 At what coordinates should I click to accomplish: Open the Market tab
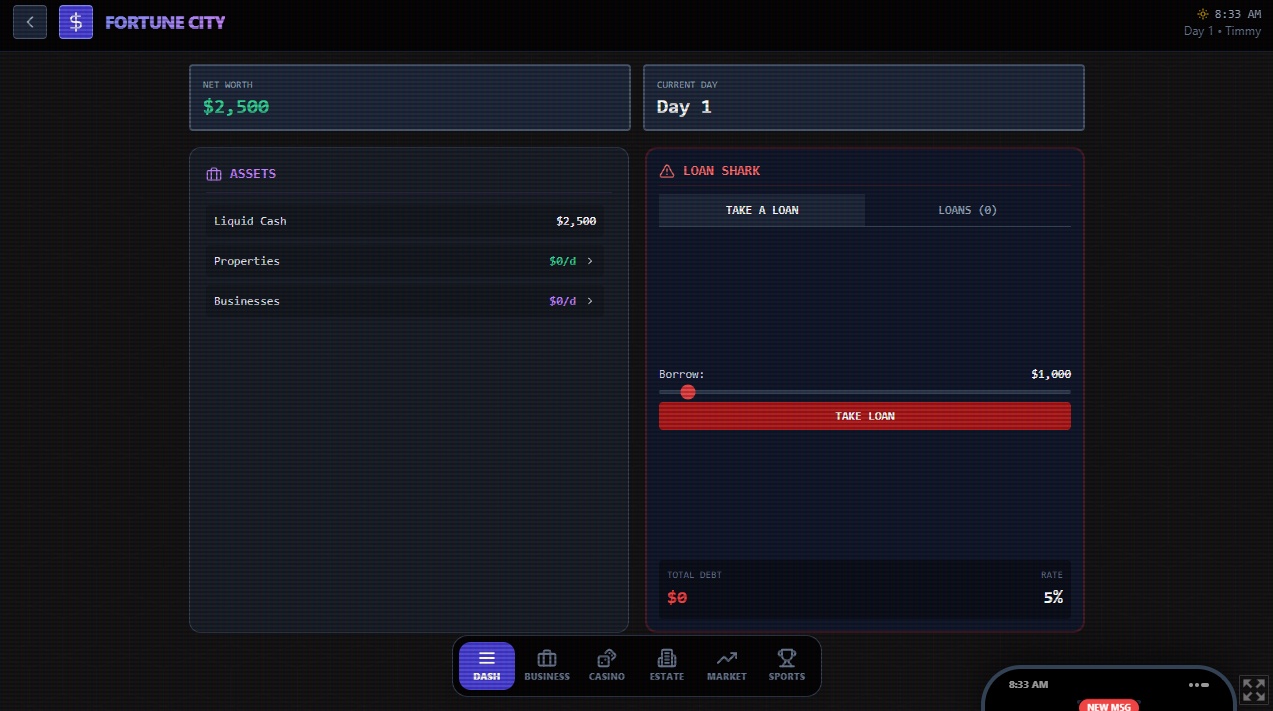(x=727, y=666)
